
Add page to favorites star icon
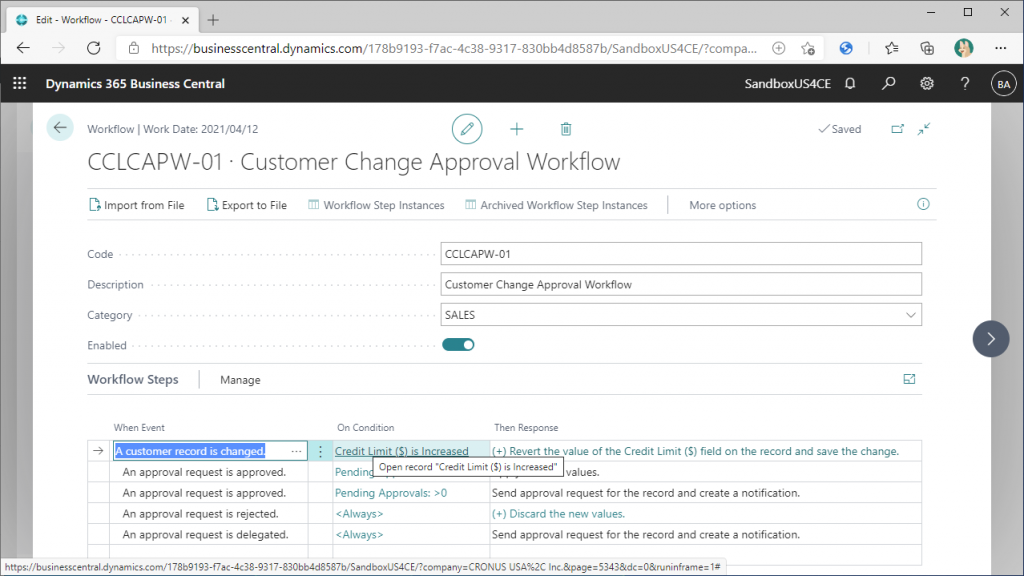tap(808, 48)
